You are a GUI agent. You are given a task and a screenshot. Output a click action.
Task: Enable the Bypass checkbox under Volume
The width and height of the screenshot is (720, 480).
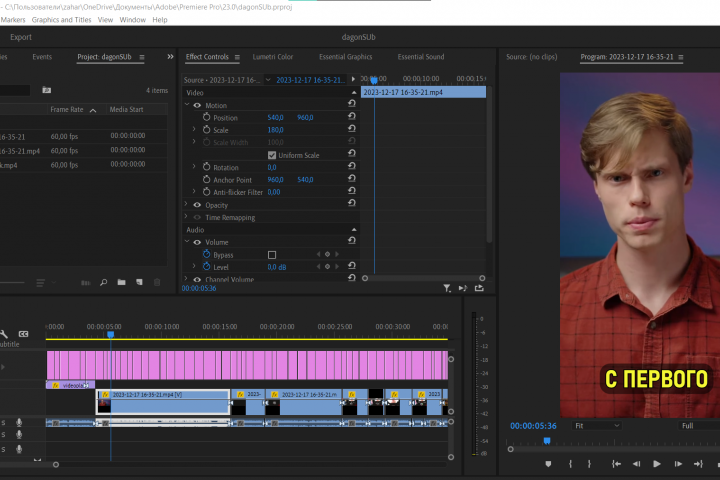click(x=272, y=254)
